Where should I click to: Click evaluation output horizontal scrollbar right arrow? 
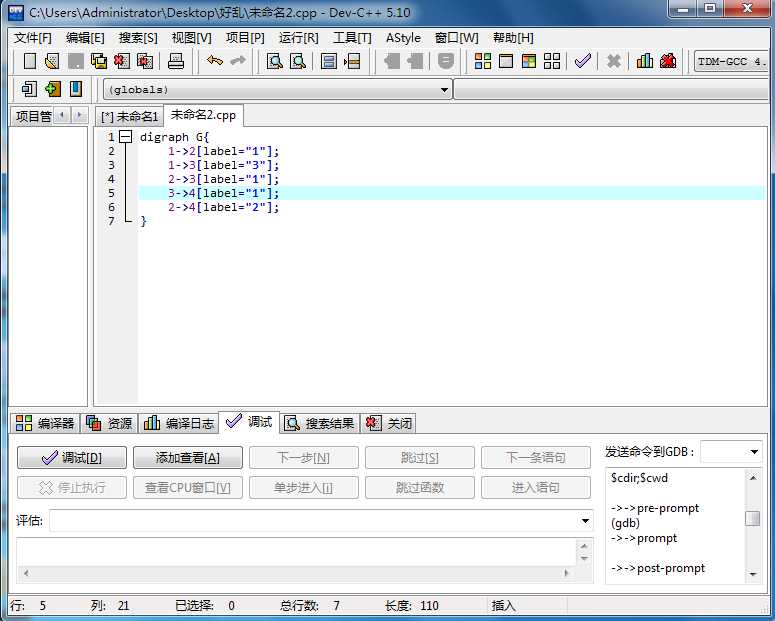tap(566, 573)
